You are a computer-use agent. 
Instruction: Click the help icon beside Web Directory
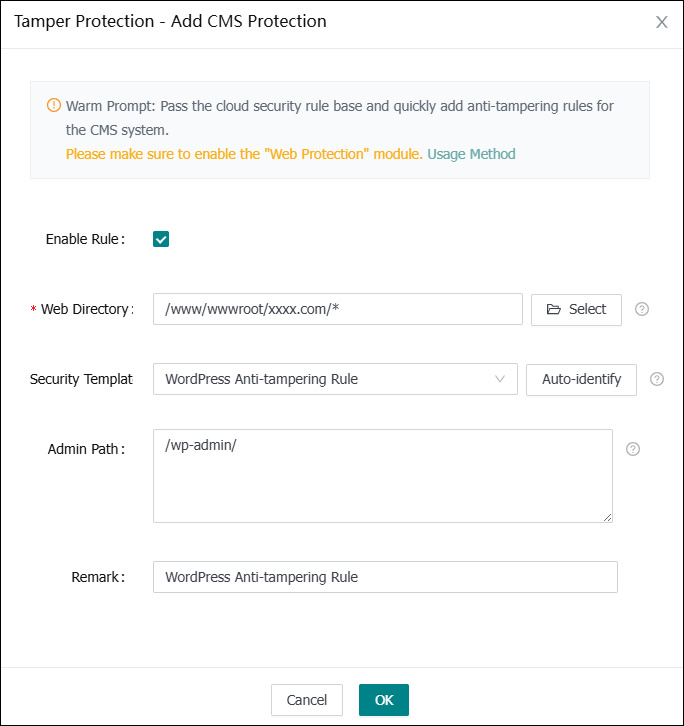pos(642,309)
